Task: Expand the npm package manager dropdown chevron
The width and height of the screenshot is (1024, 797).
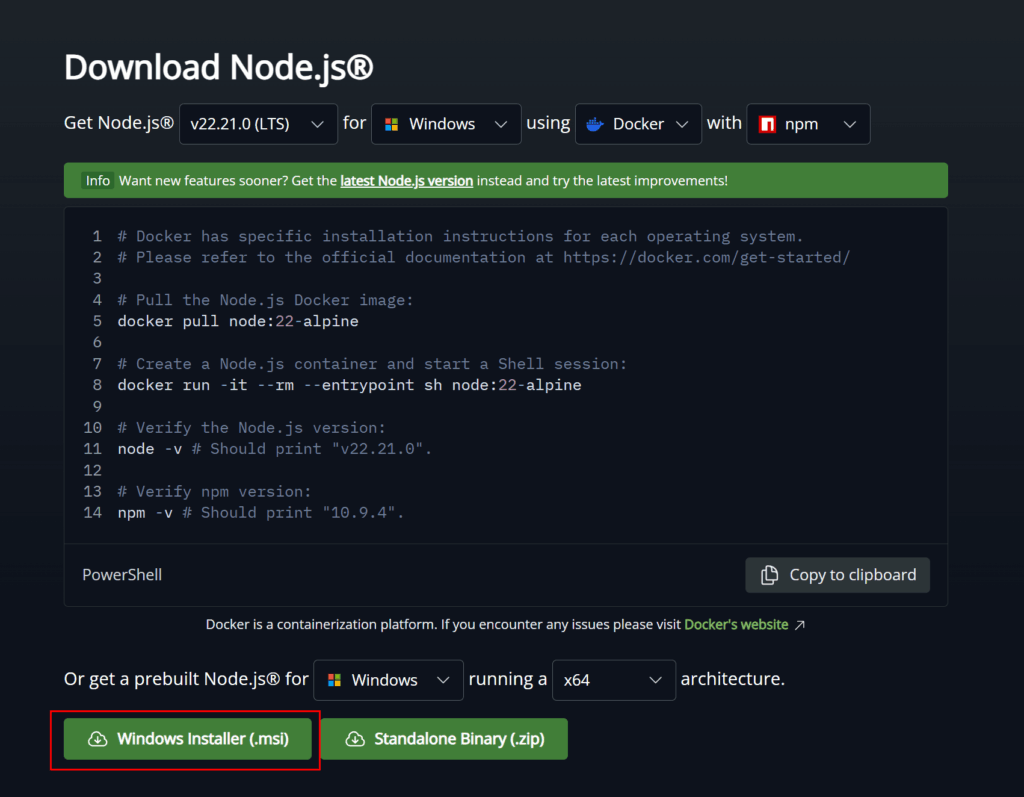Action: click(850, 124)
